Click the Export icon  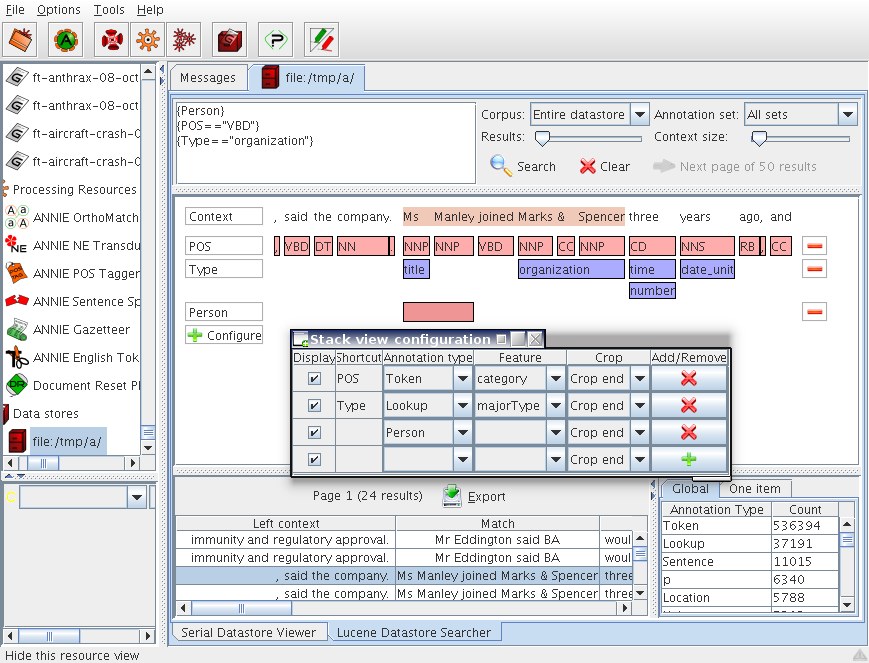click(452, 496)
